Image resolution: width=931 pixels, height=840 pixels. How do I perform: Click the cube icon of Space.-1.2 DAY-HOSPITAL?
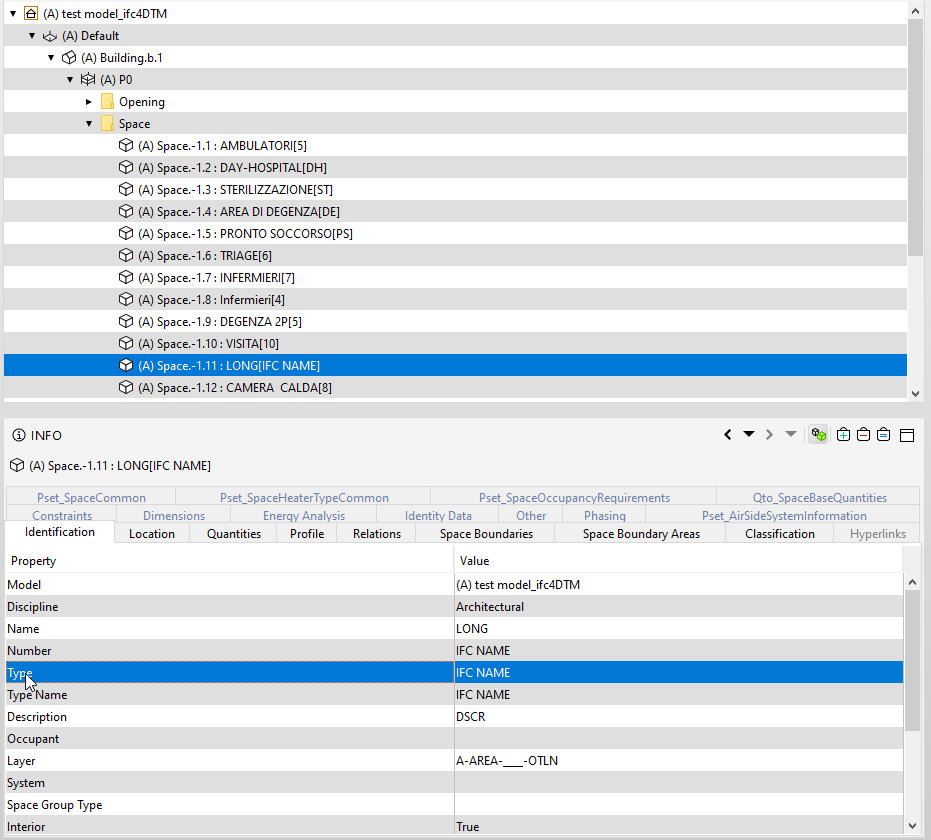(x=126, y=167)
